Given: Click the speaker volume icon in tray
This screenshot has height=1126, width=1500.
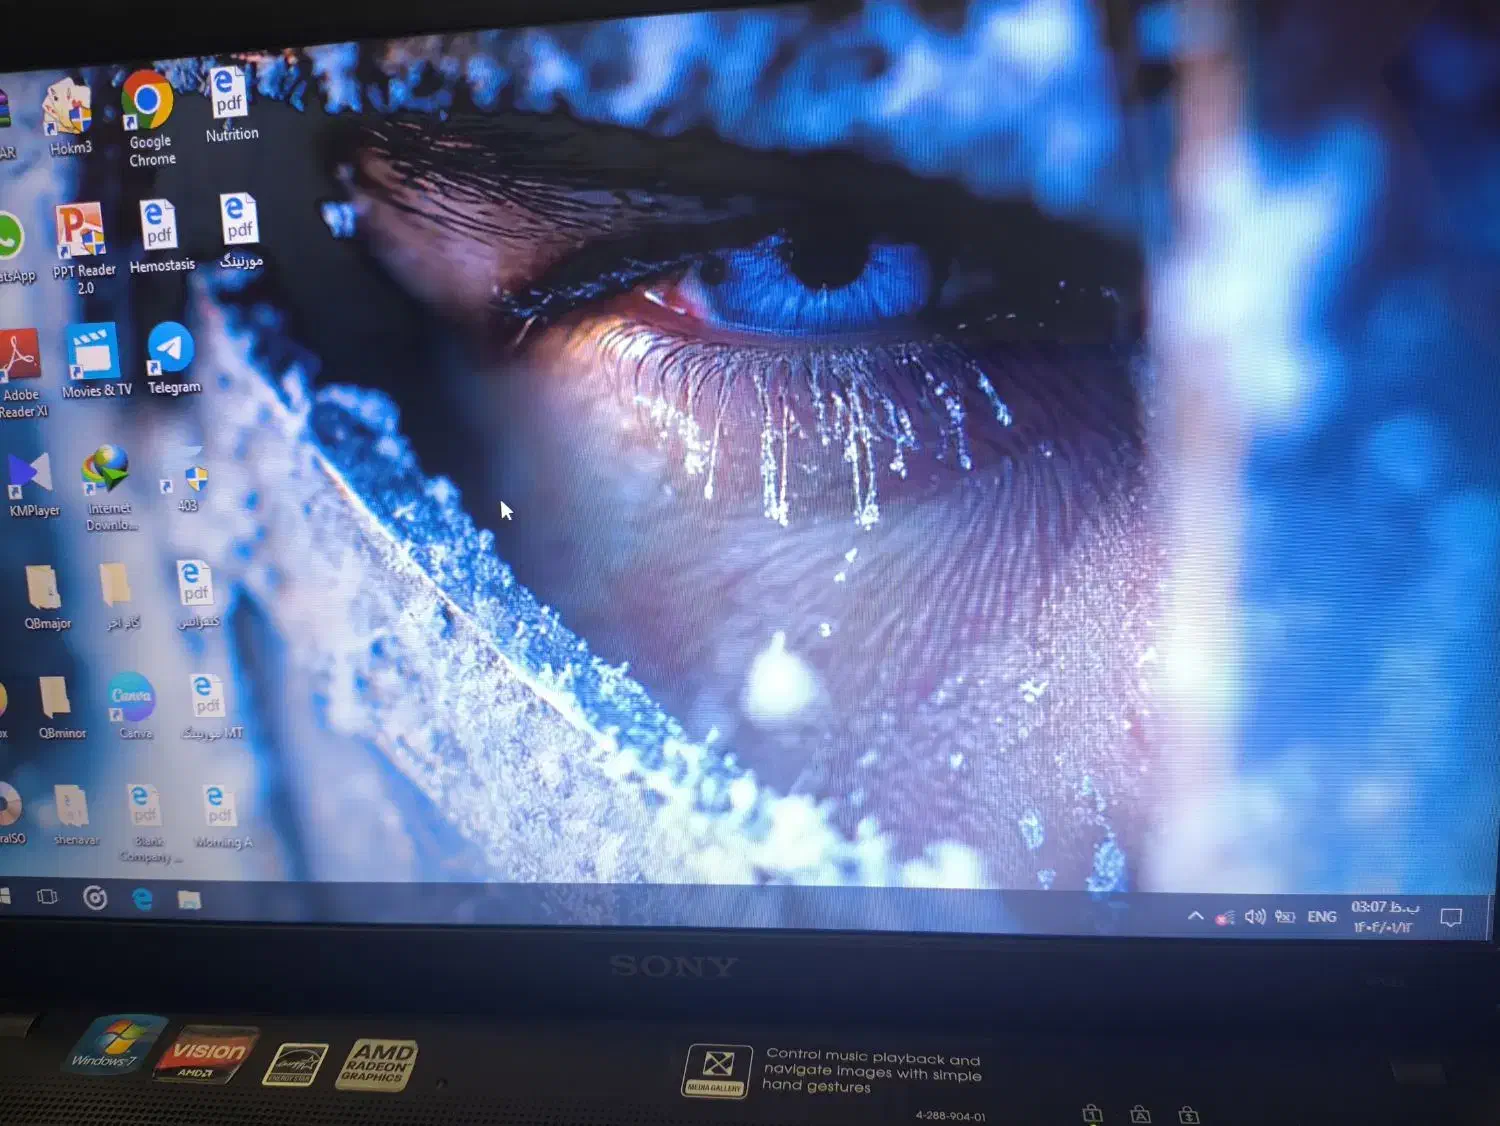Looking at the screenshot, I should [1255, 916].
